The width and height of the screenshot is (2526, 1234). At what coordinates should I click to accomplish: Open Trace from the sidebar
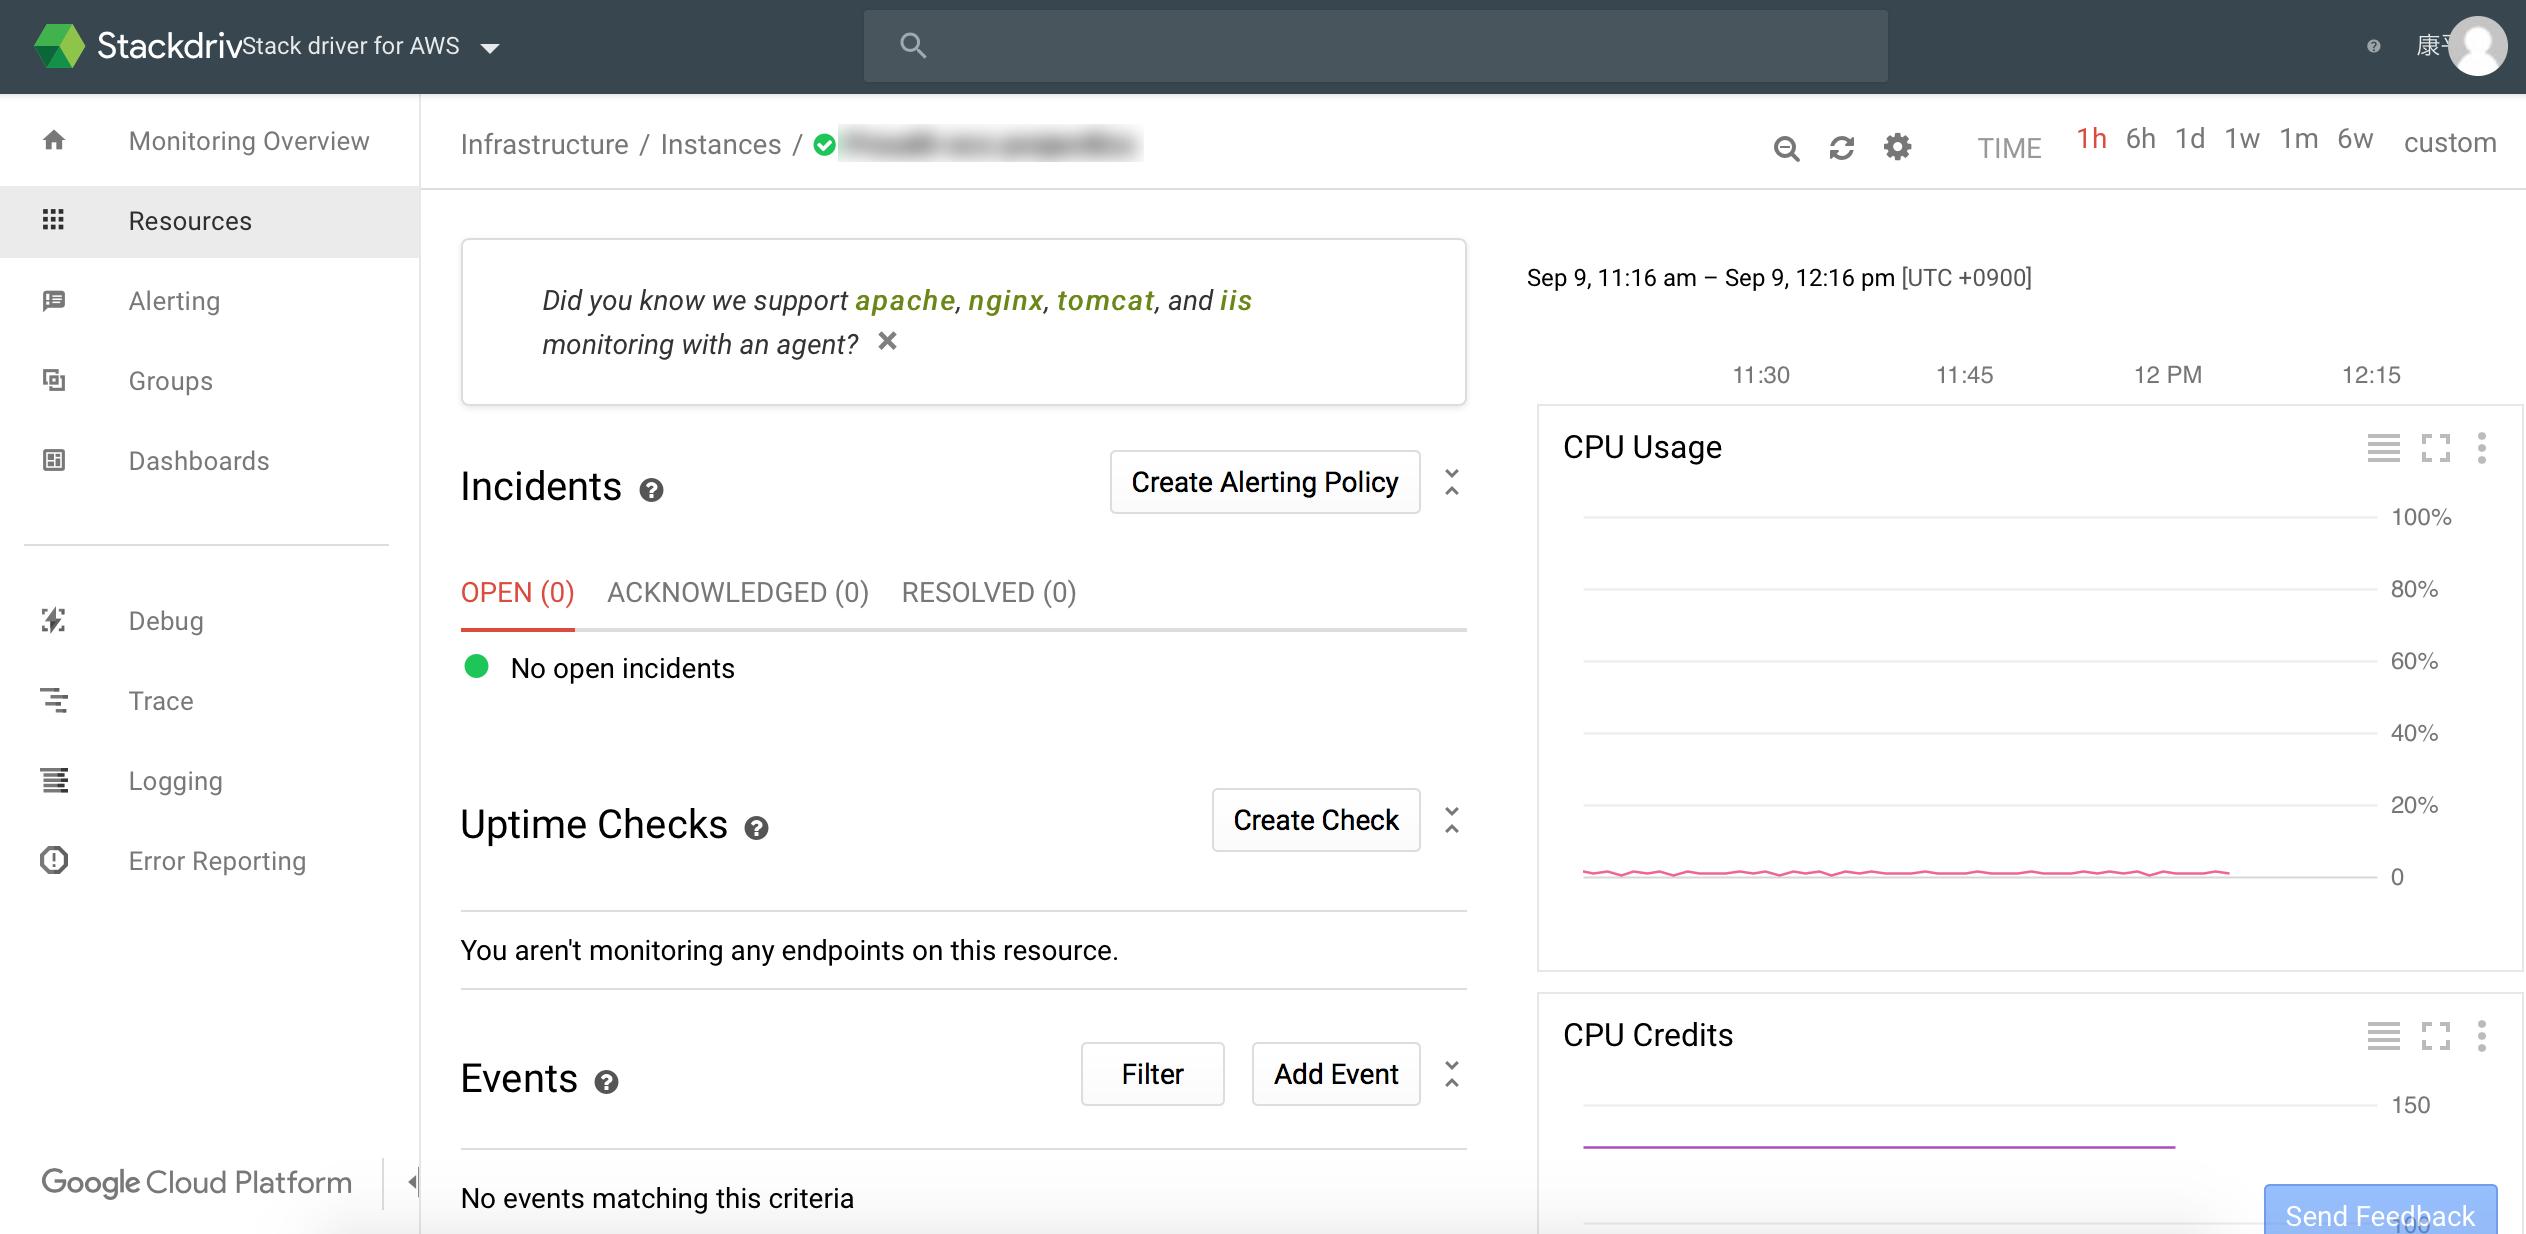160,700
